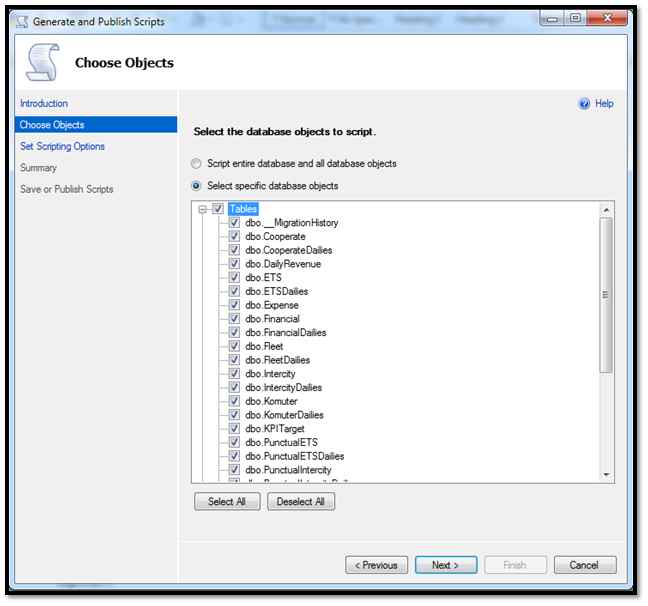The width and height of the screenshot is (648, 606).
Task: Open Set Scripting Options step
Action: tap(62, 146)
